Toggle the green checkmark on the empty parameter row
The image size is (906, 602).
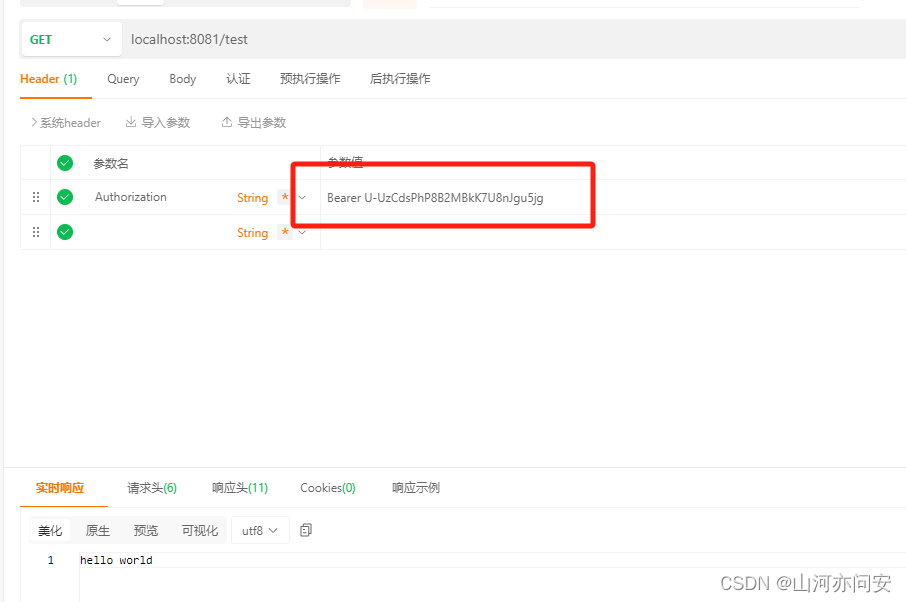point(65,232)
